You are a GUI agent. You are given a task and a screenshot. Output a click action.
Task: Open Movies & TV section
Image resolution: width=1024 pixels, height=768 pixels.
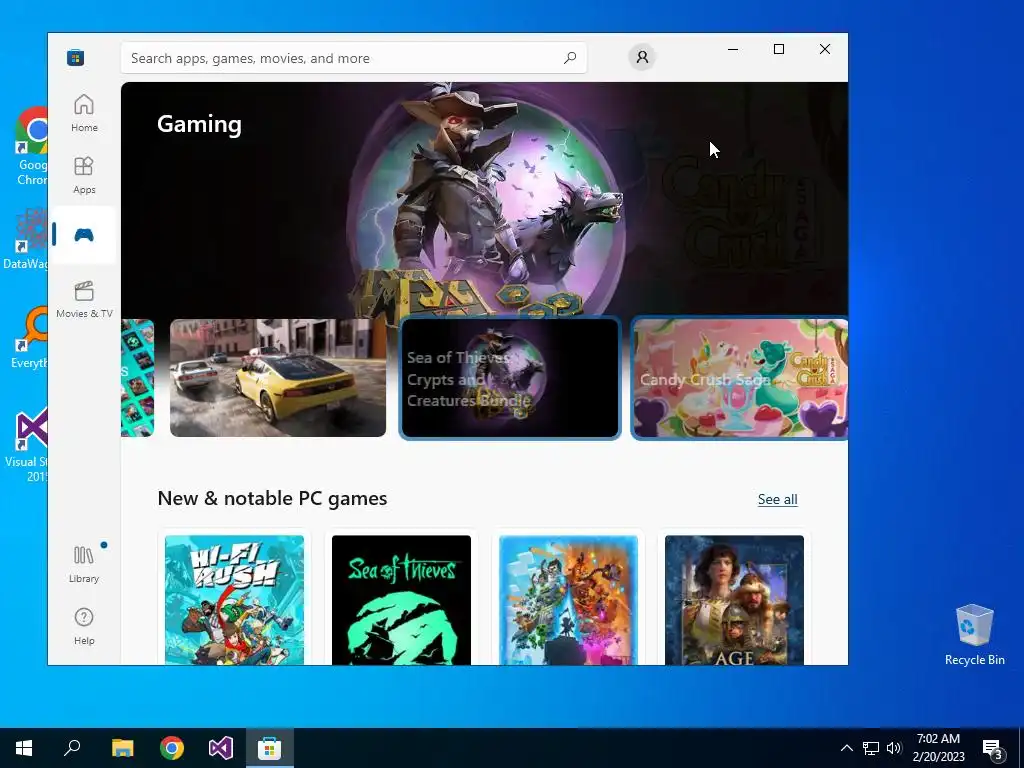click(84, 299)
